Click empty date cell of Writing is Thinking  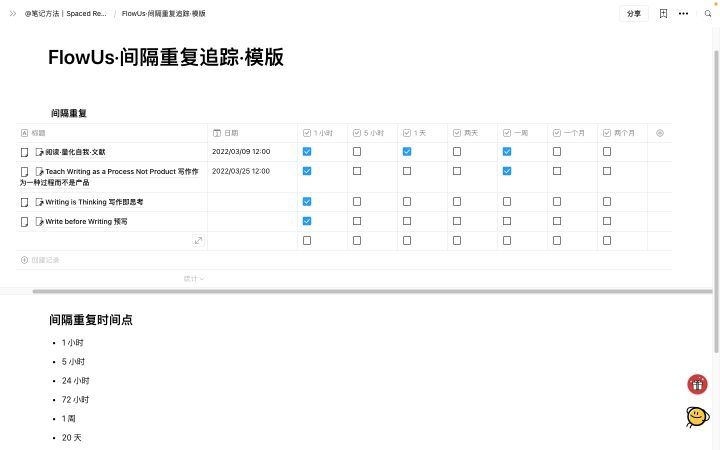pyautogui.click(x=252, y=202)
